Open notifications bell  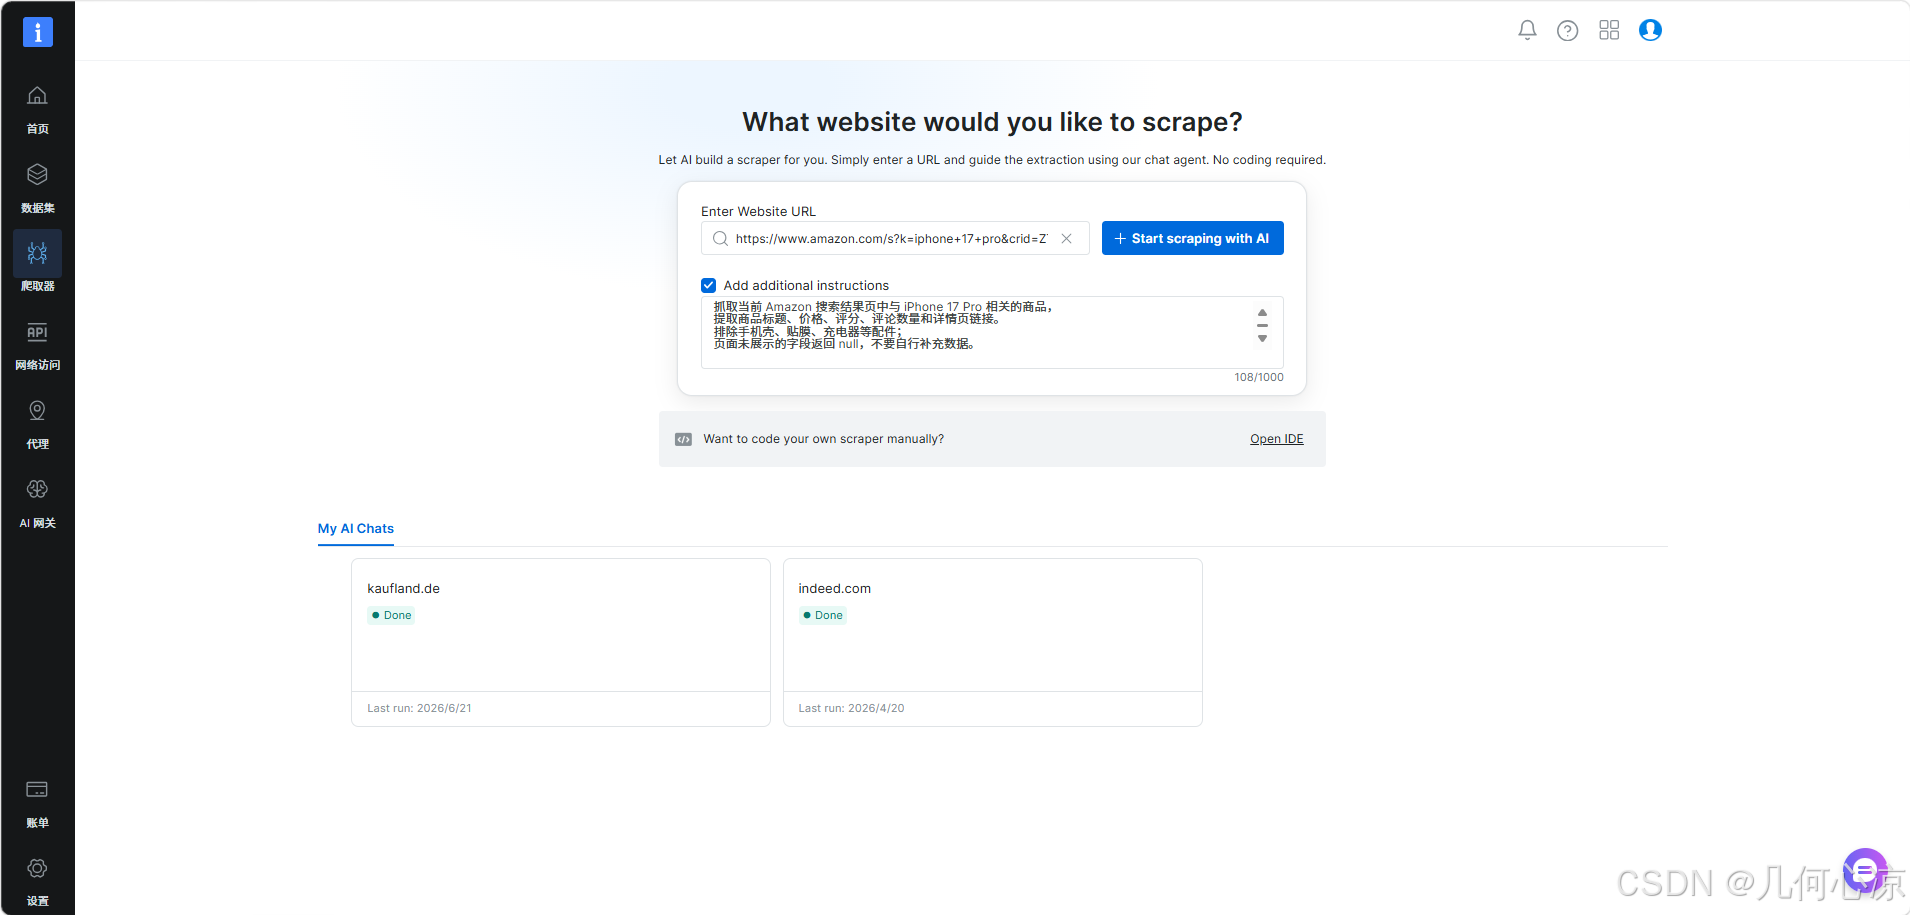(1527, 30)
